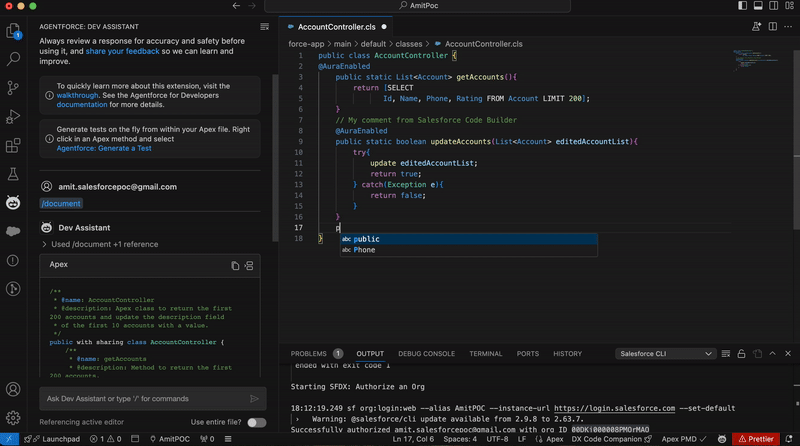Open the Extensions view
The height and width of the screenshot is (446, 800).
click(13, 145)
